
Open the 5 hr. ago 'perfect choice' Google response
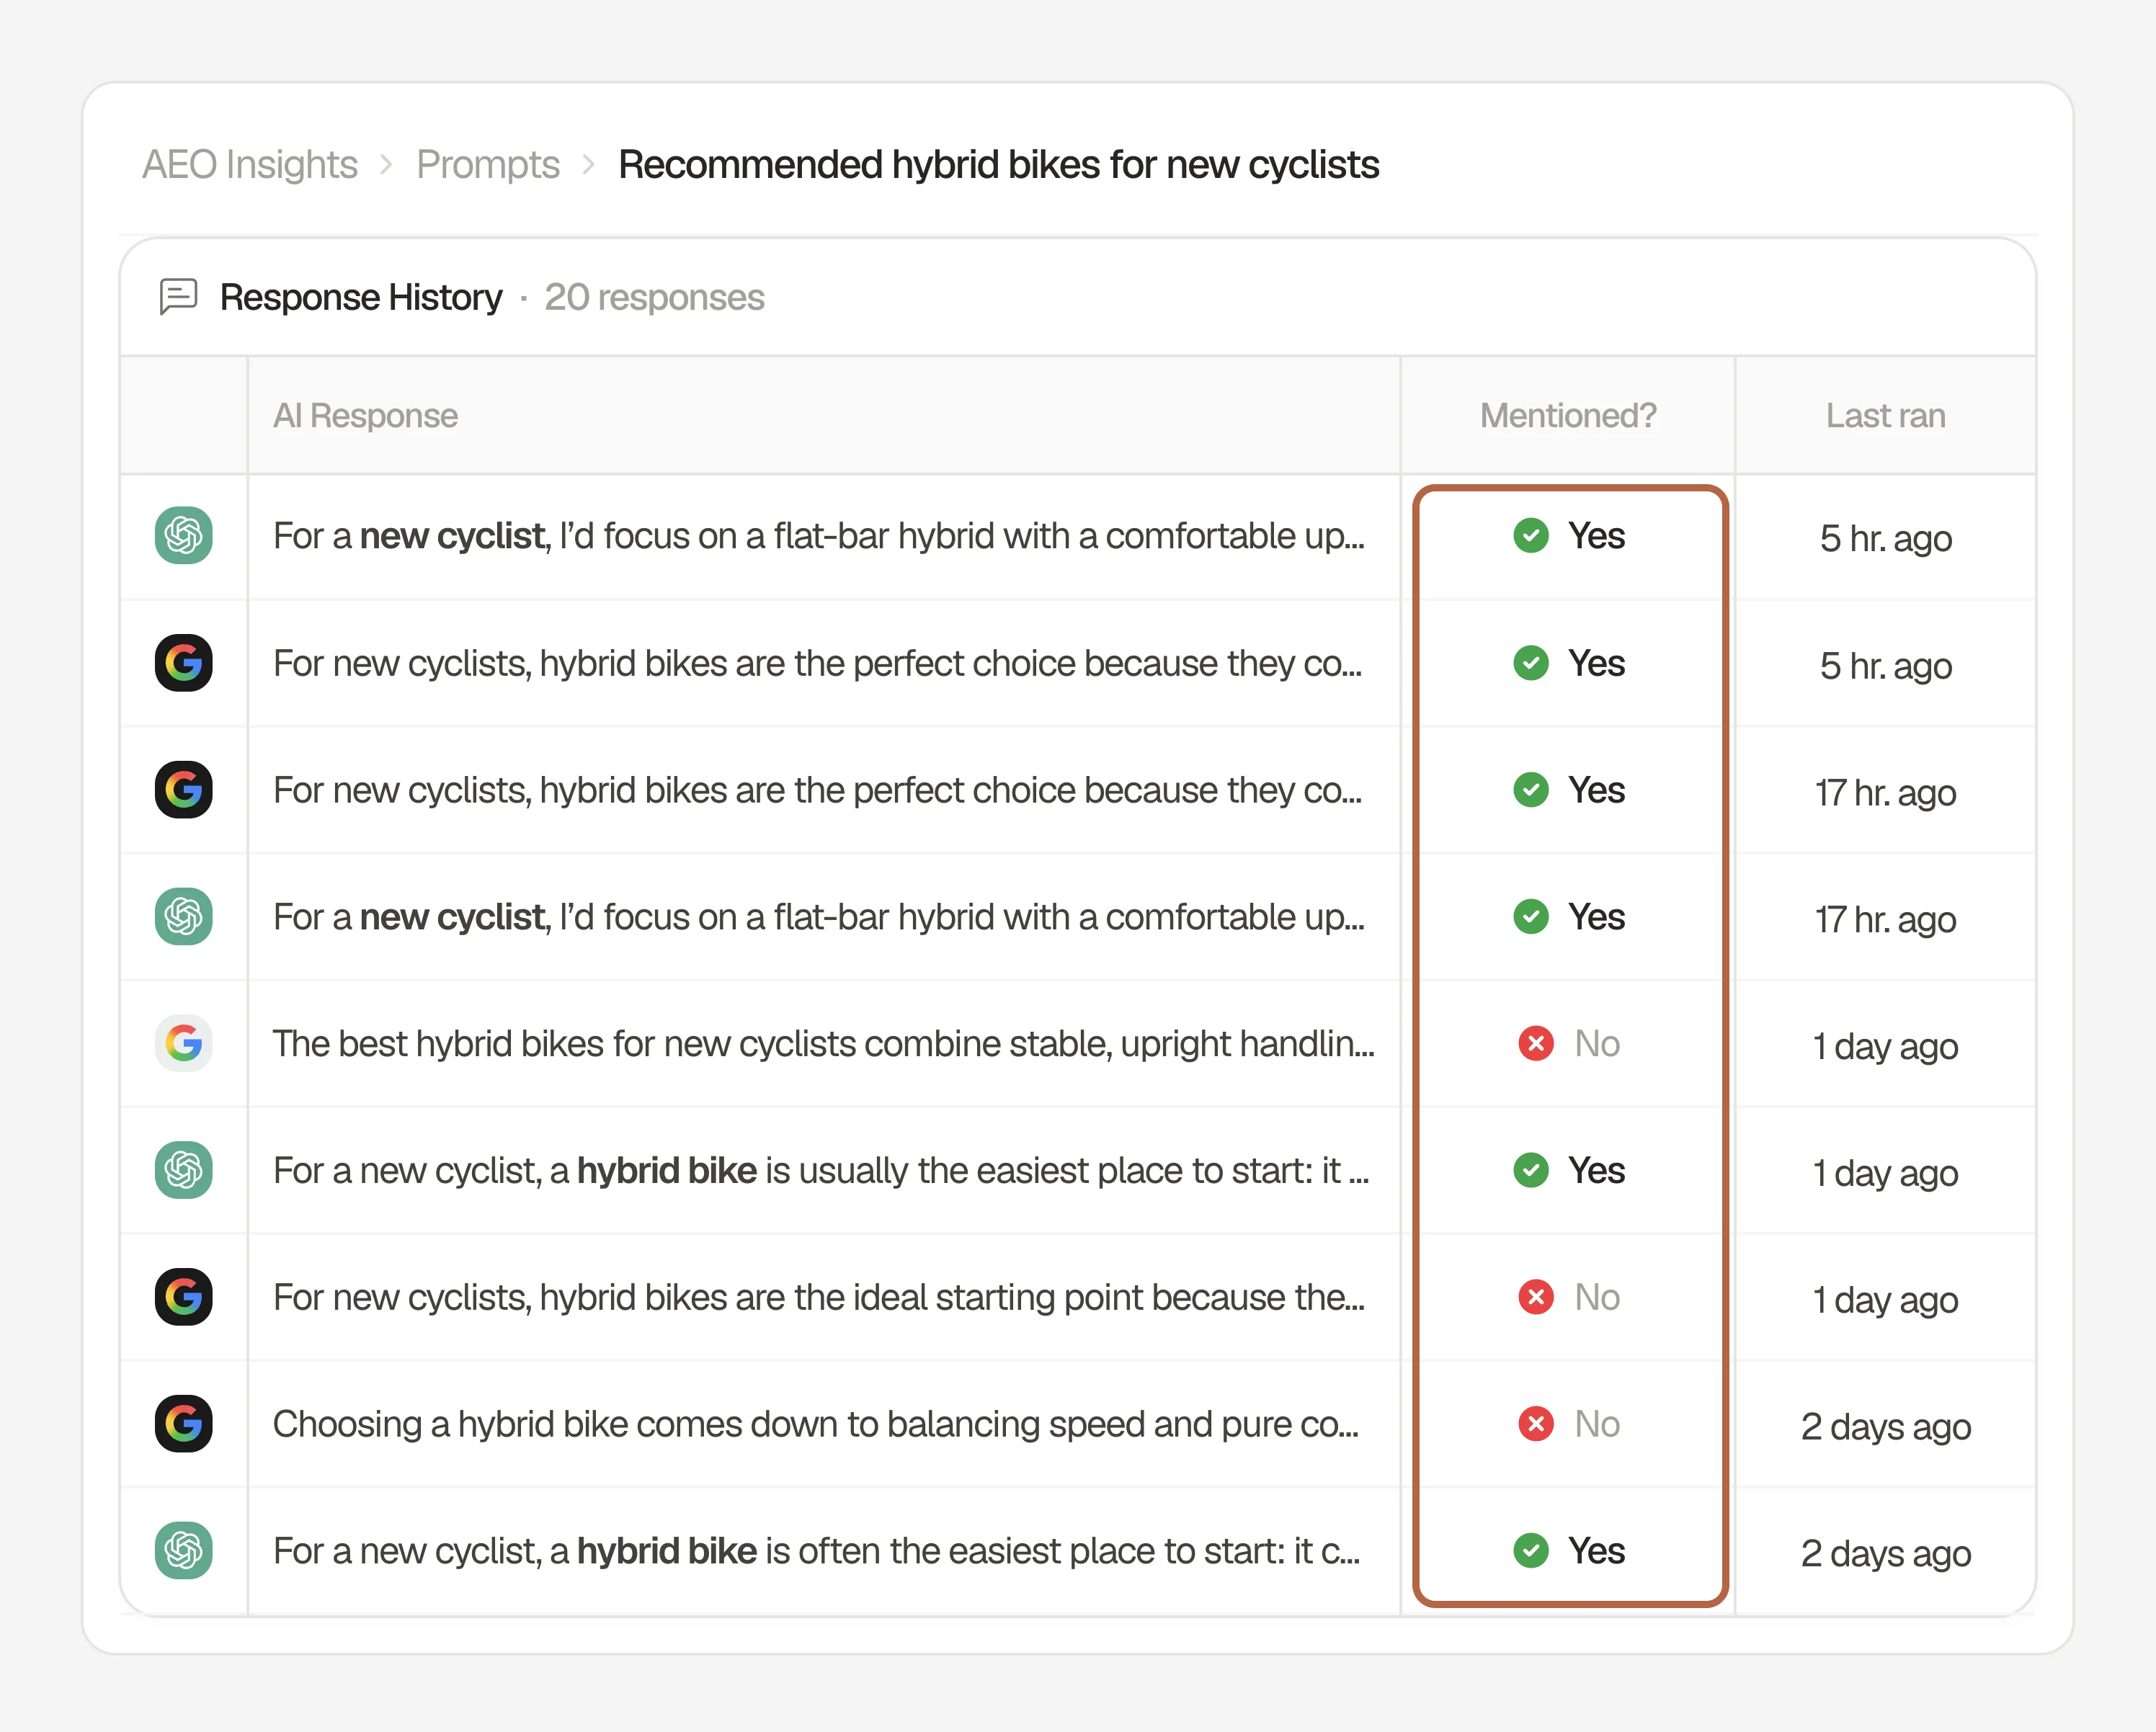(x=818, y=663)
